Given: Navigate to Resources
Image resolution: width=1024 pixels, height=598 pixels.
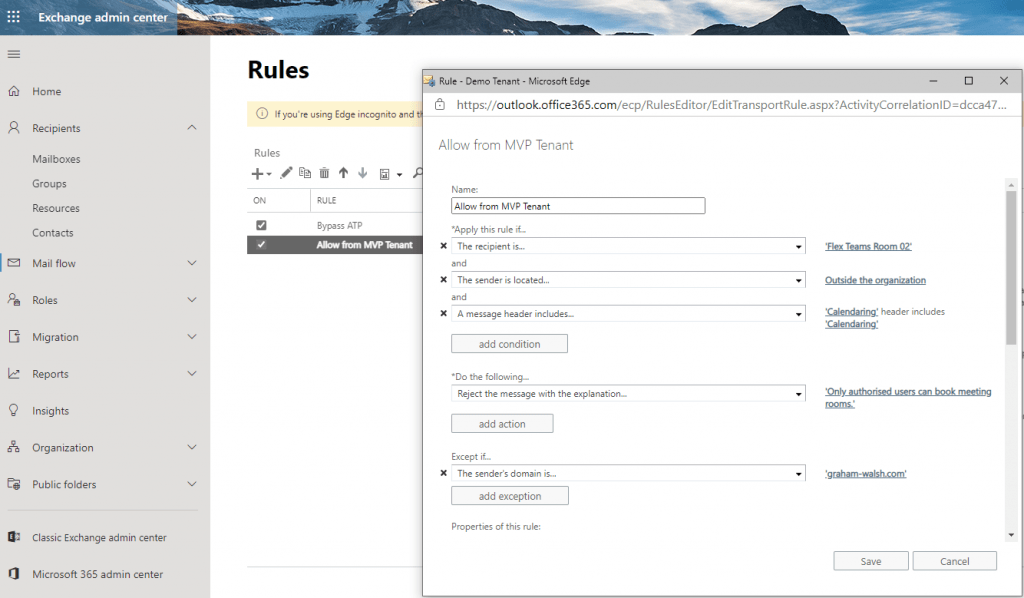Looking at the screenshot, I should point(56,208).
